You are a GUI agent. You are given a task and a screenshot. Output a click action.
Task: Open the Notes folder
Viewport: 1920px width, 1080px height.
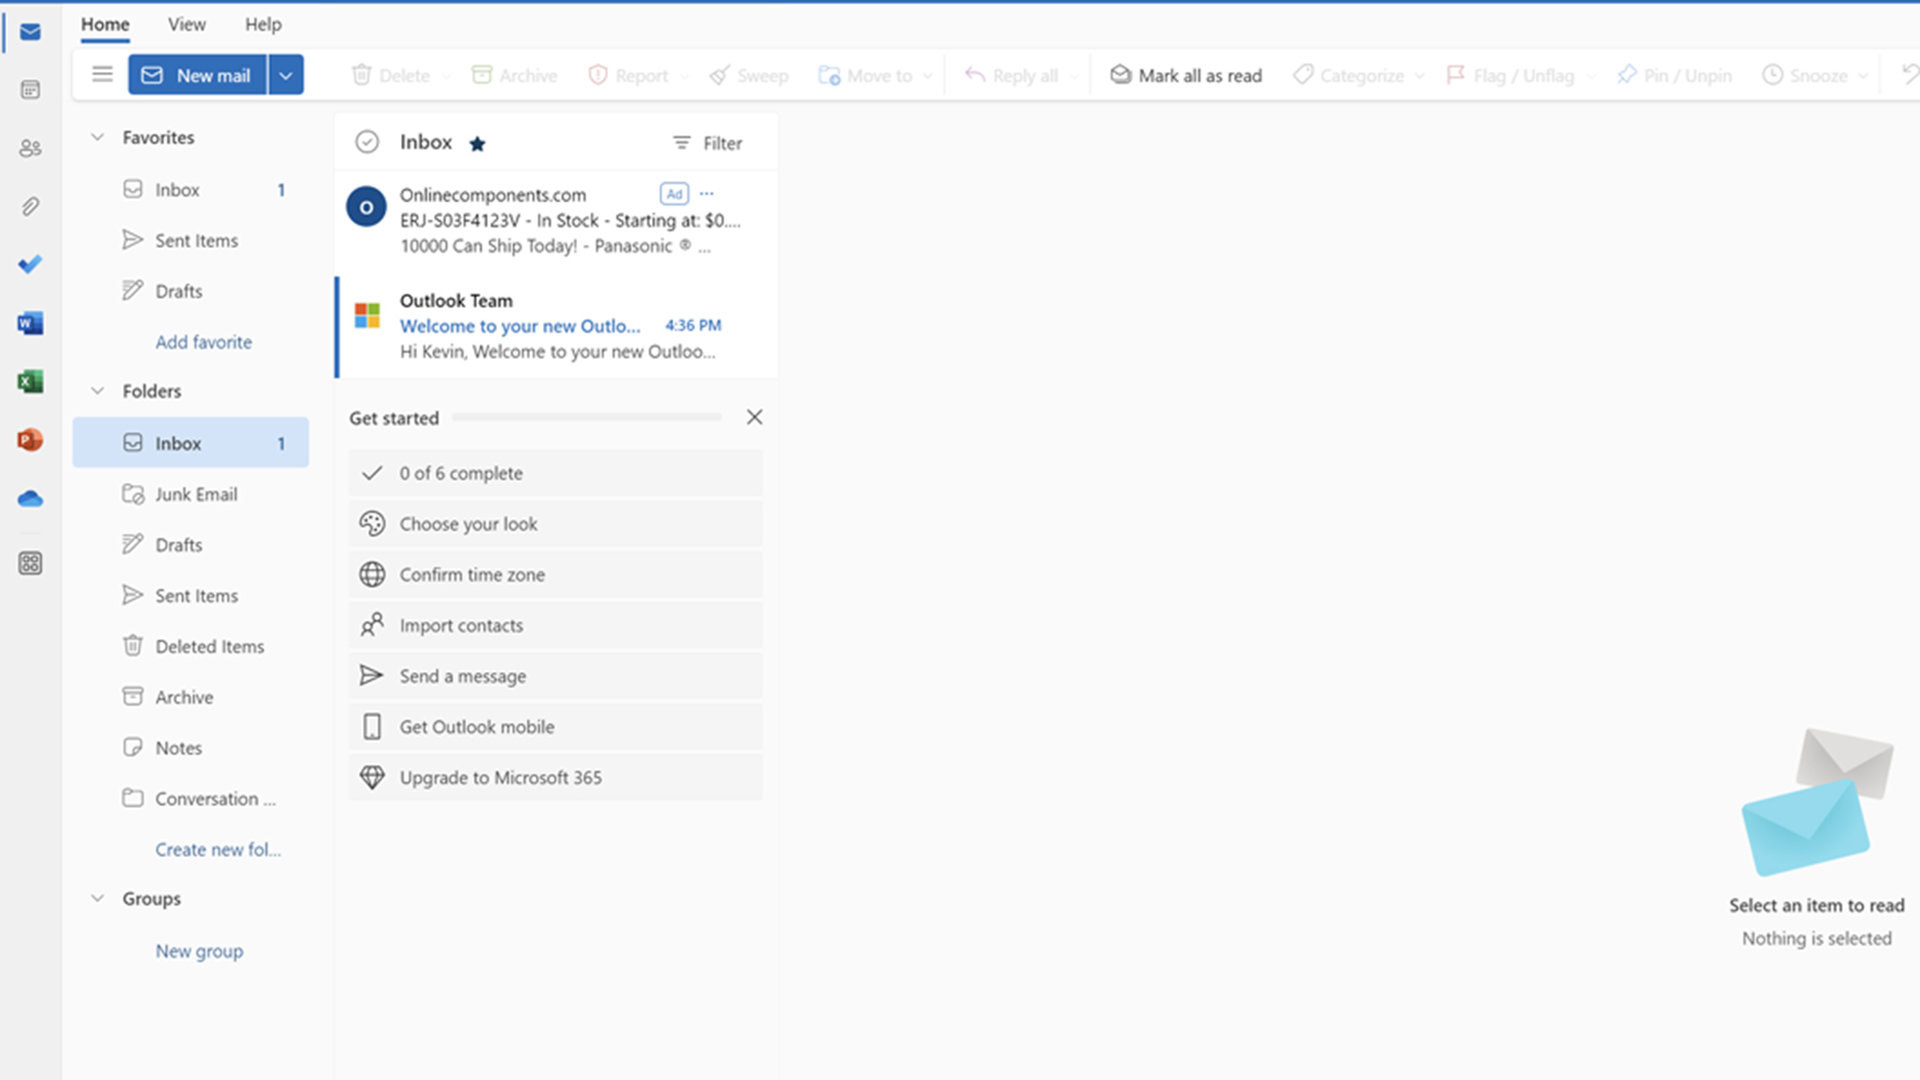tap(191, 748)
